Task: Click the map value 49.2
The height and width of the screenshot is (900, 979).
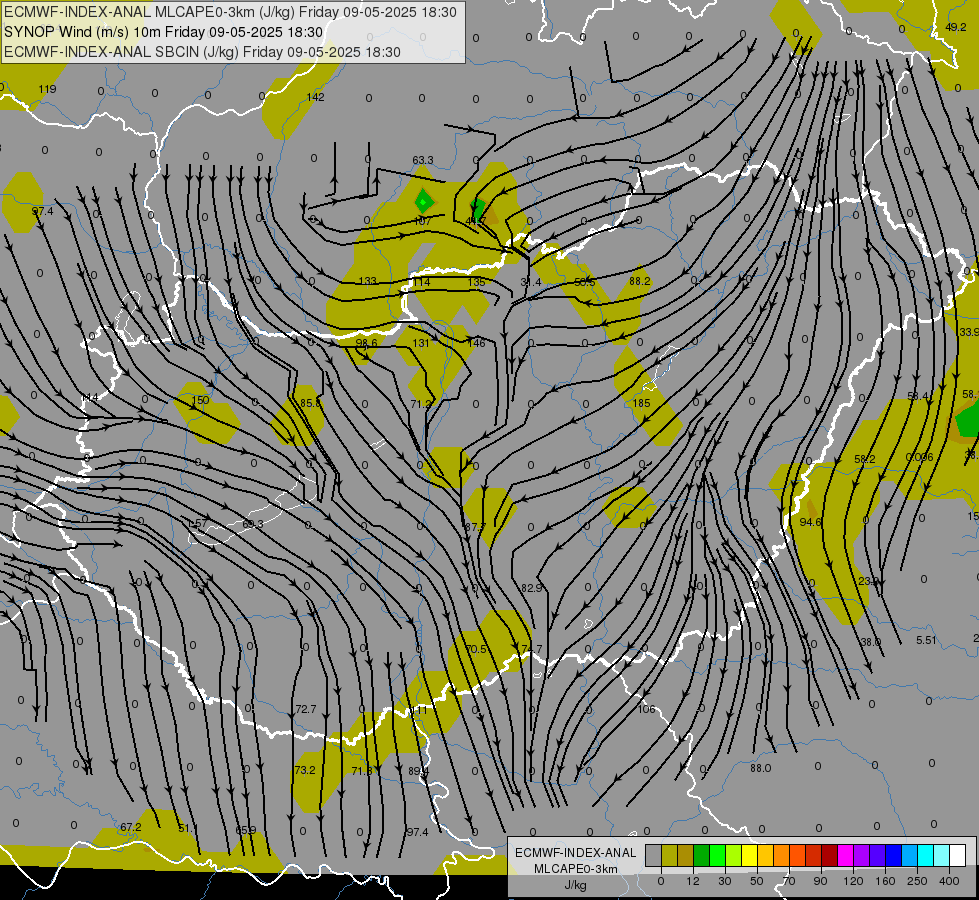Action: [x=956, y=27]
